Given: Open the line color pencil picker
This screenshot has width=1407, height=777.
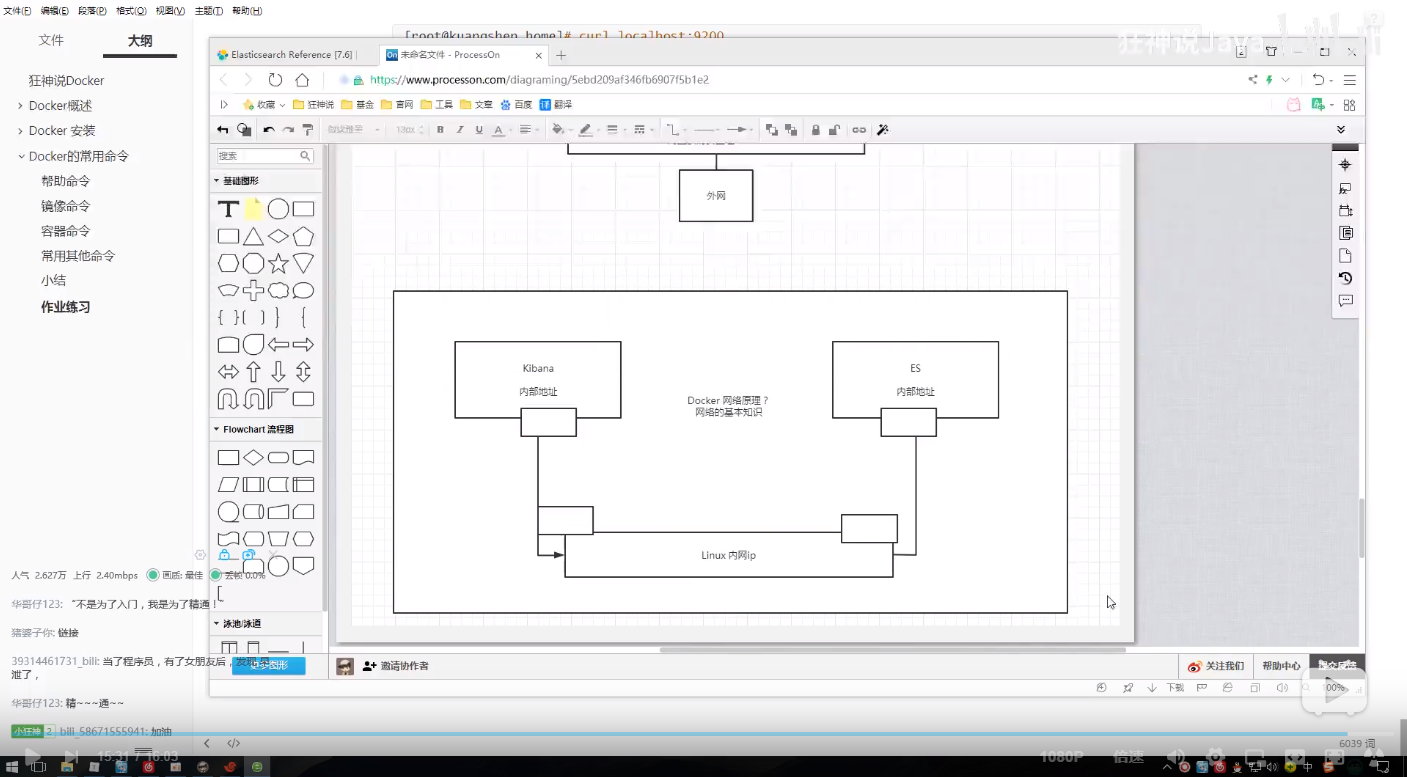Looking at the screenshot, I should tap(587, 130).
